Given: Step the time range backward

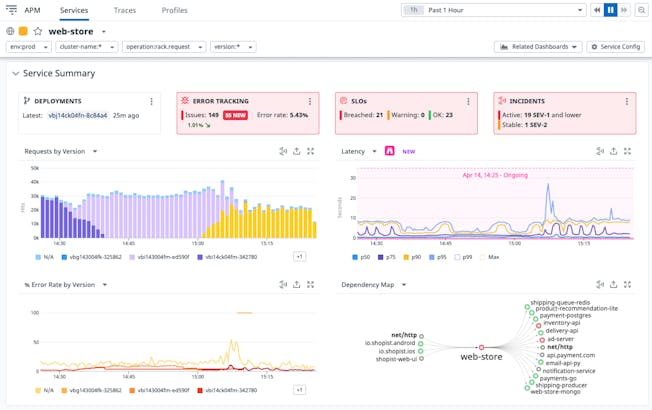Looking at the screenshot, I should click(x=597, y=10).
